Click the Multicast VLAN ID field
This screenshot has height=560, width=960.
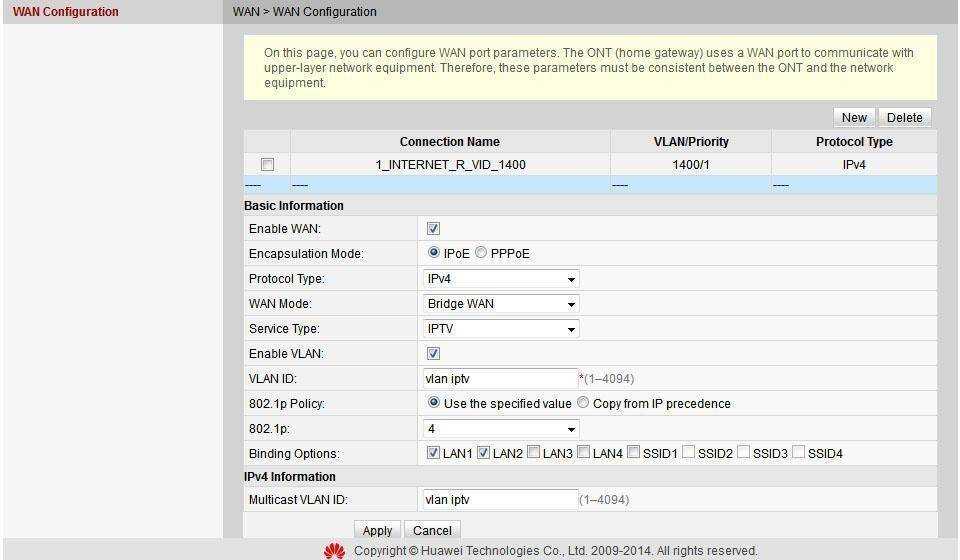pos(499,499)
